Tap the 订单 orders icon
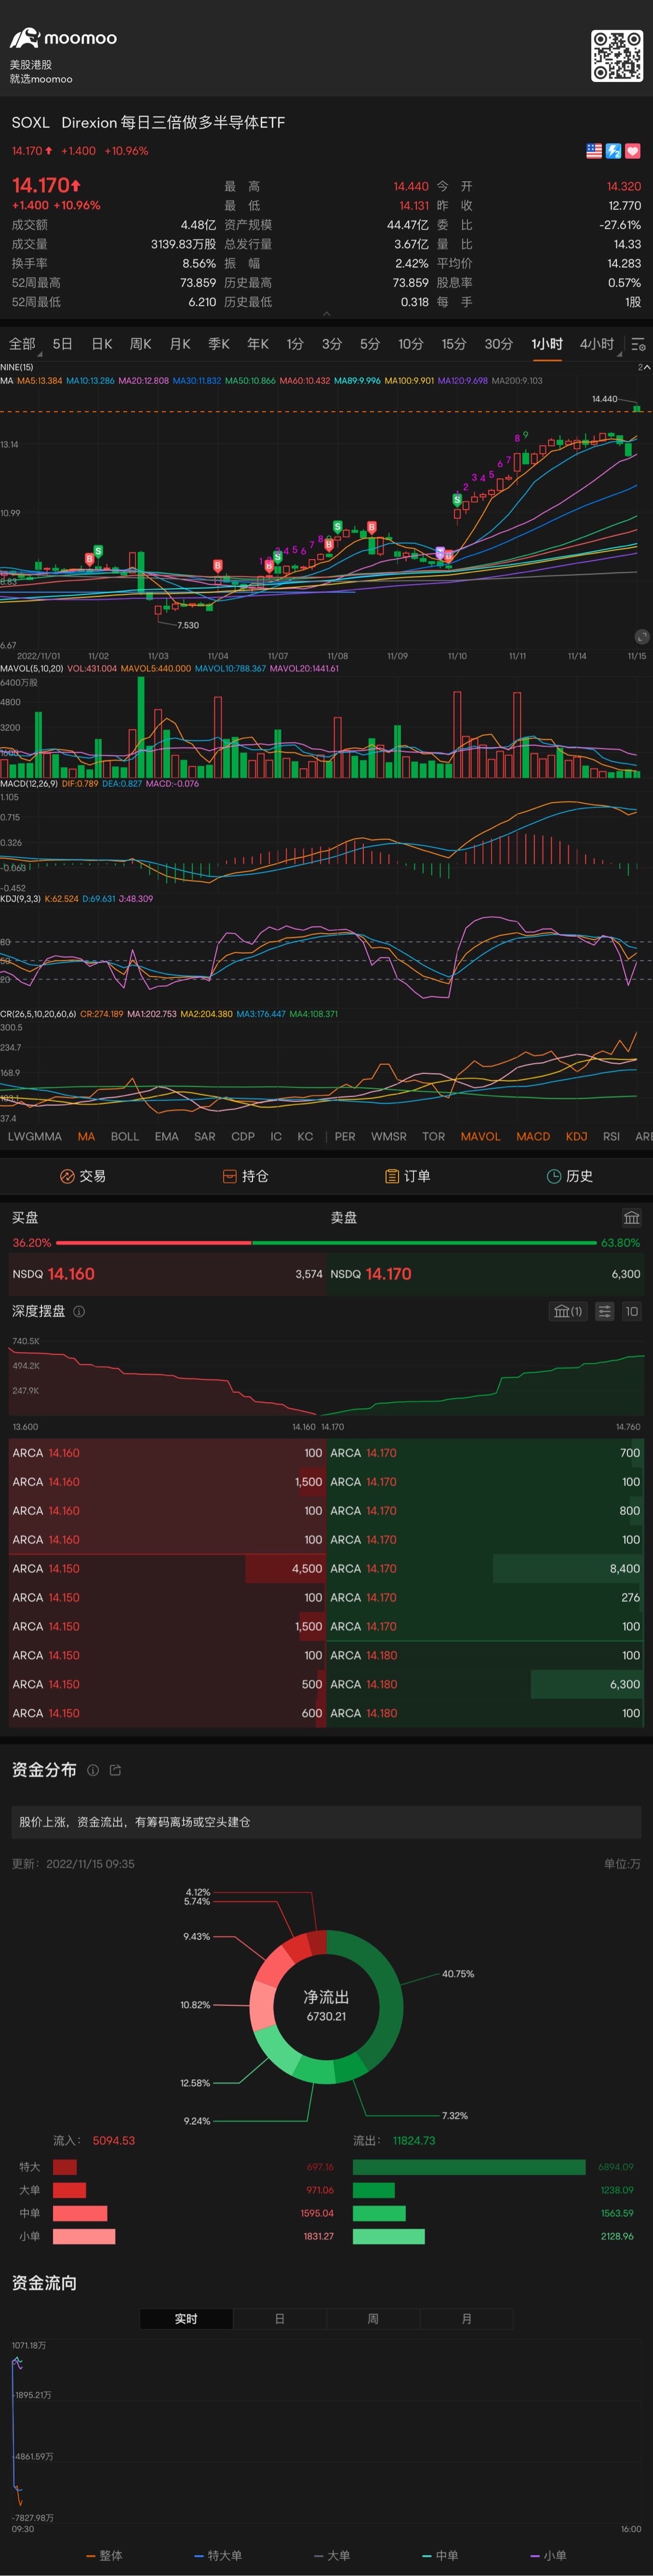The height and width of the screenshot is (2576, 653). 392,1176
